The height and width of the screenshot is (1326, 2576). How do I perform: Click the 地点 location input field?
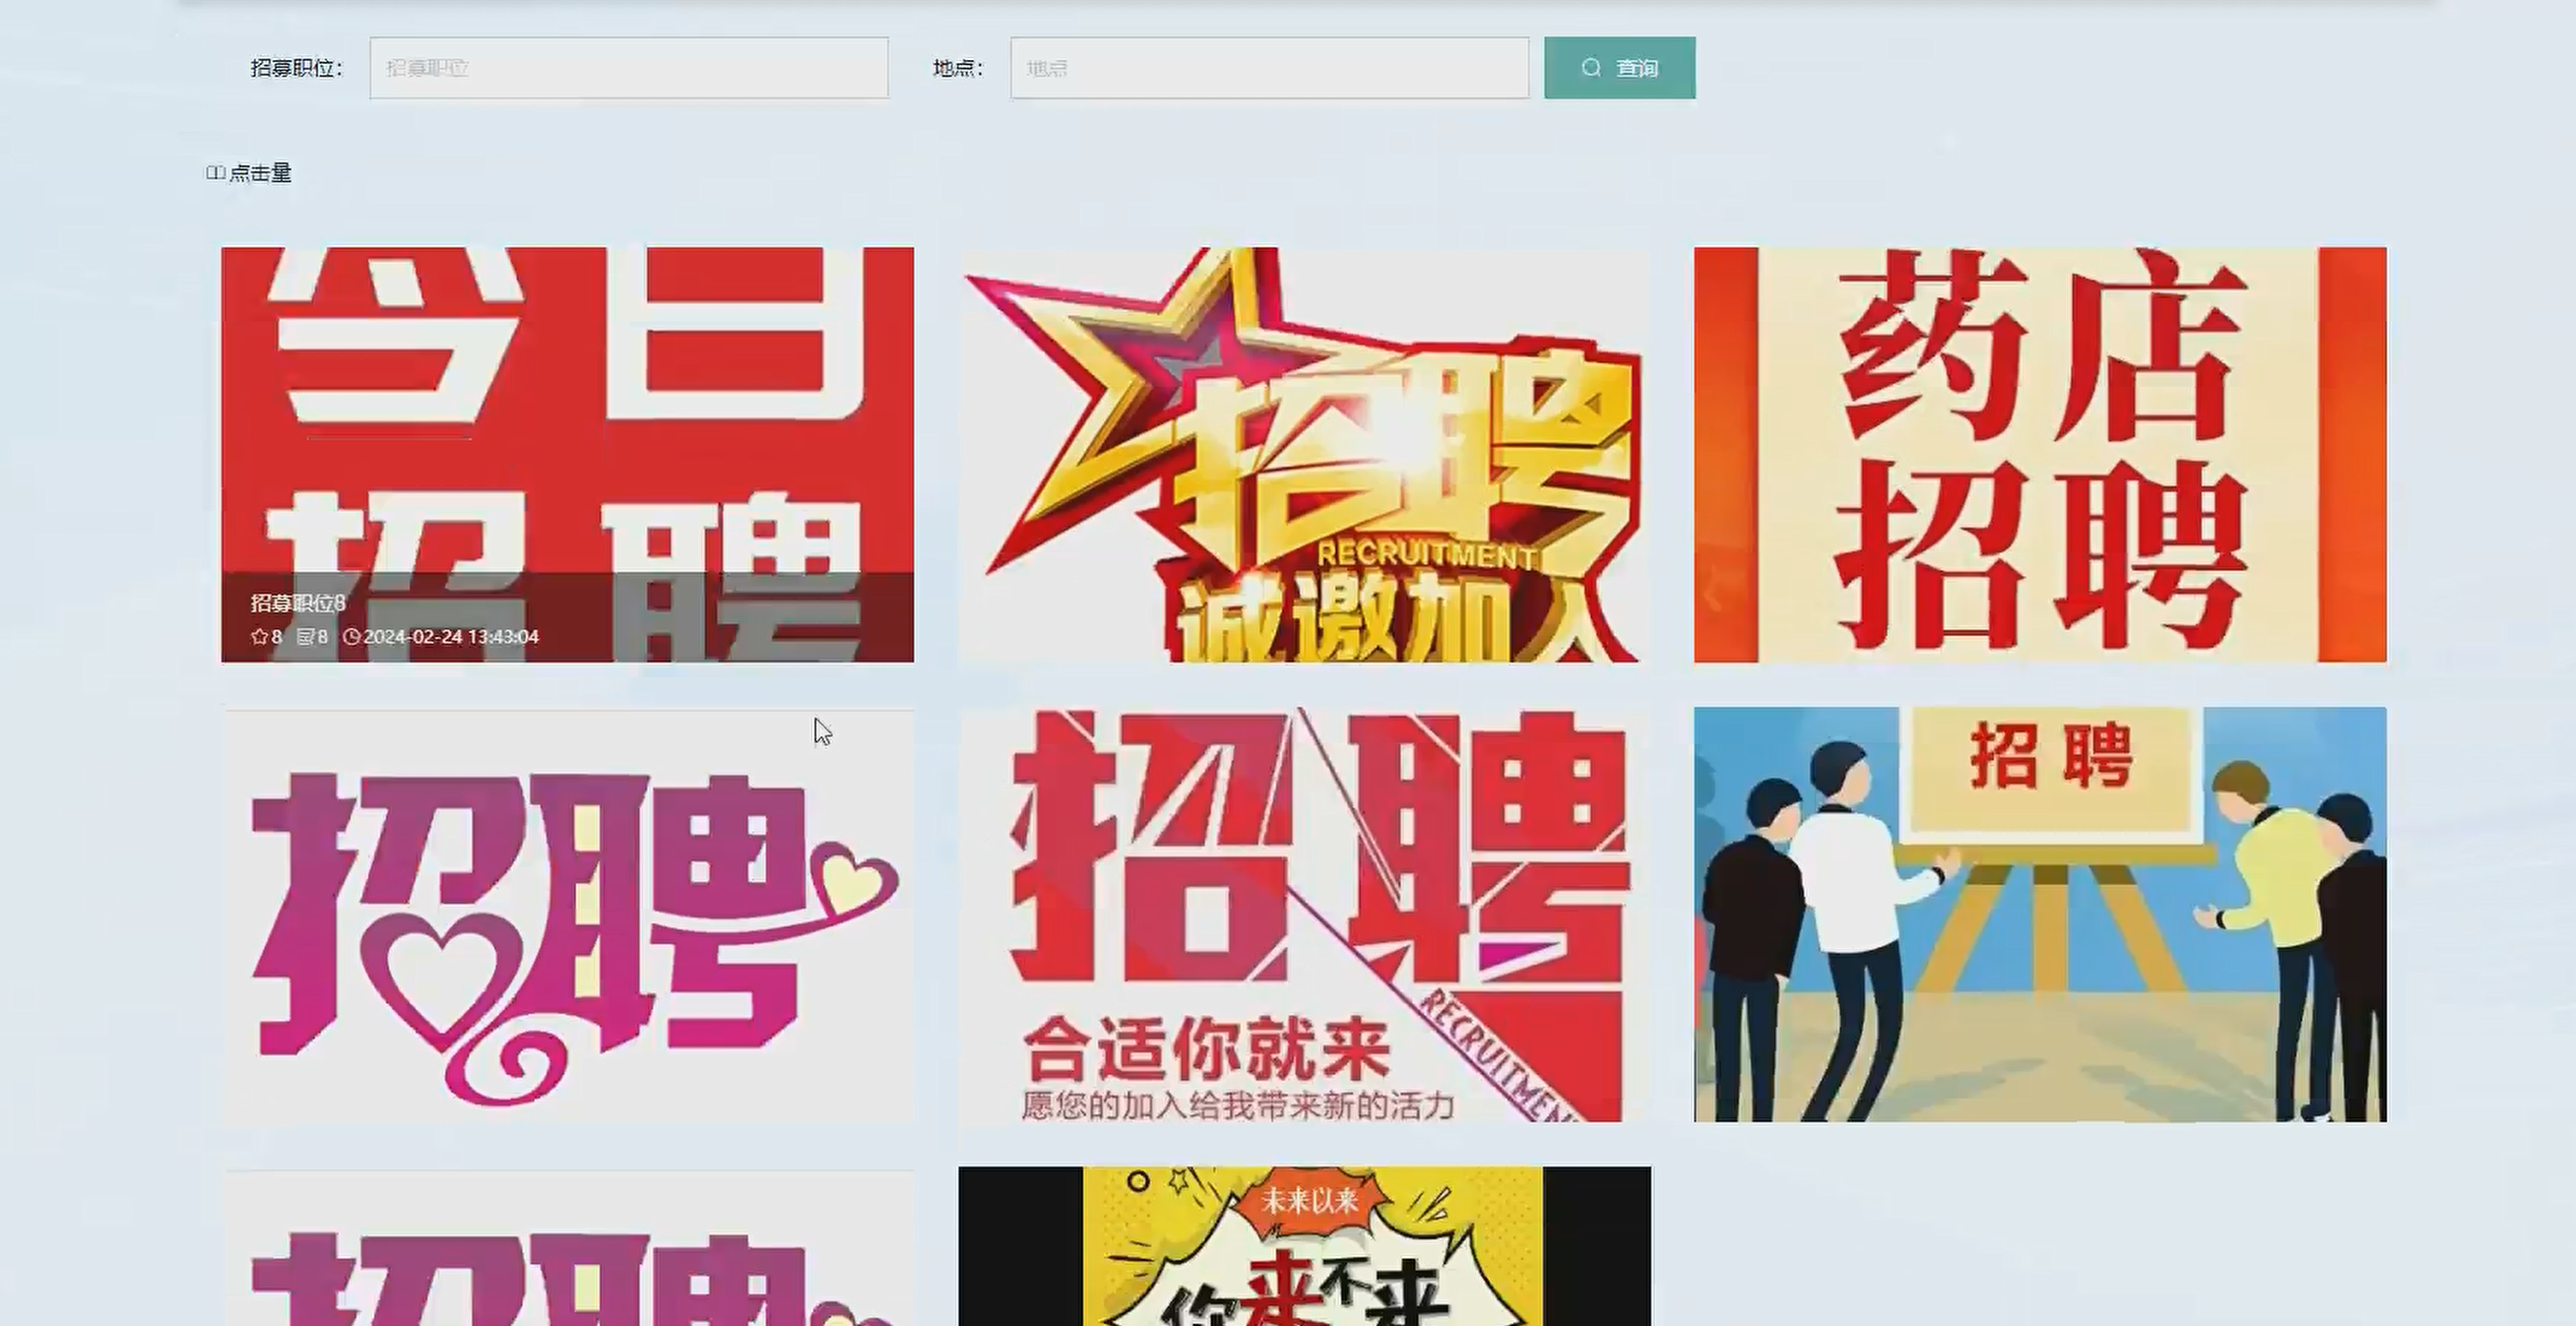1269,68
